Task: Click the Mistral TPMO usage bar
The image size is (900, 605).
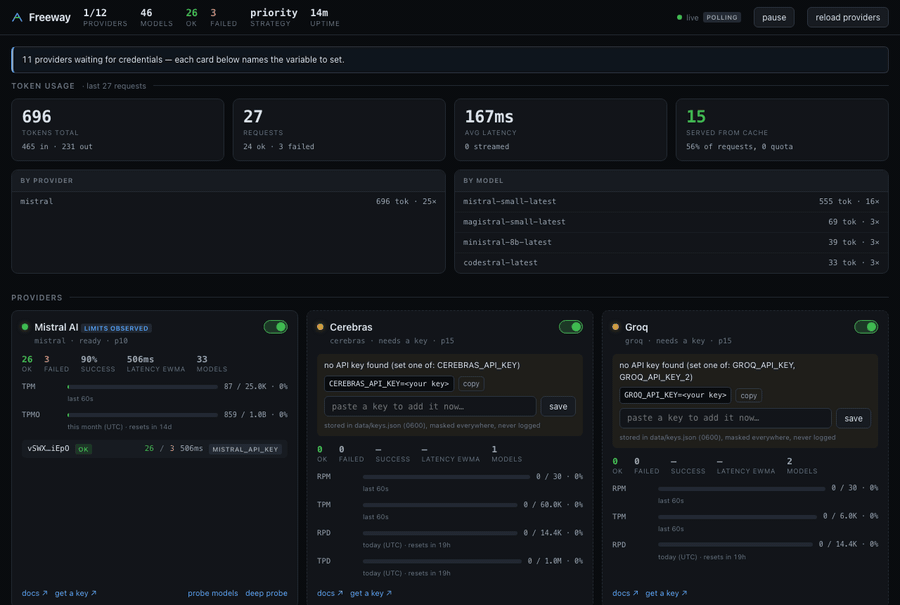Action: [142, 414]
